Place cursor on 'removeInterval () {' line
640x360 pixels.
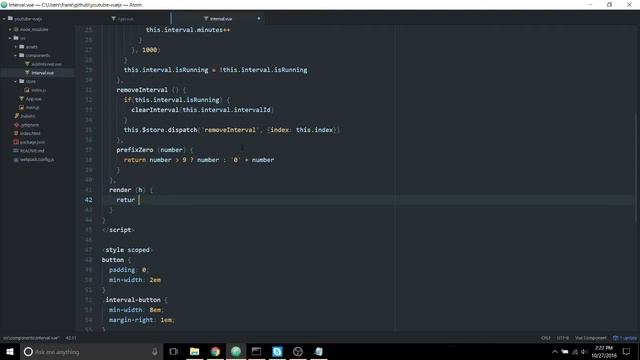click(151, 90)
